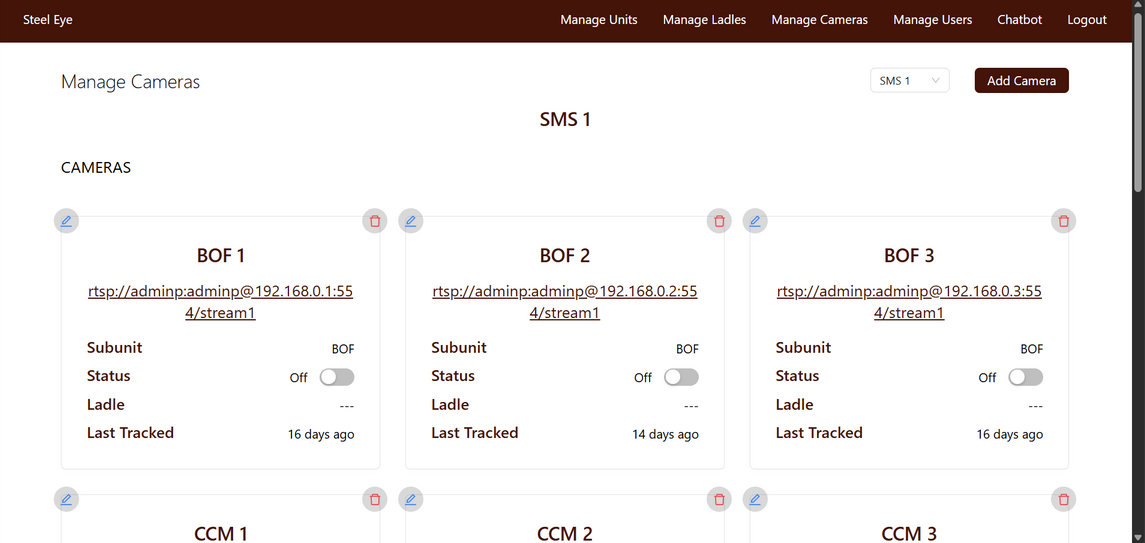
Task: Open edit pencil for CCM 1
Action: (x=66, y=500)
